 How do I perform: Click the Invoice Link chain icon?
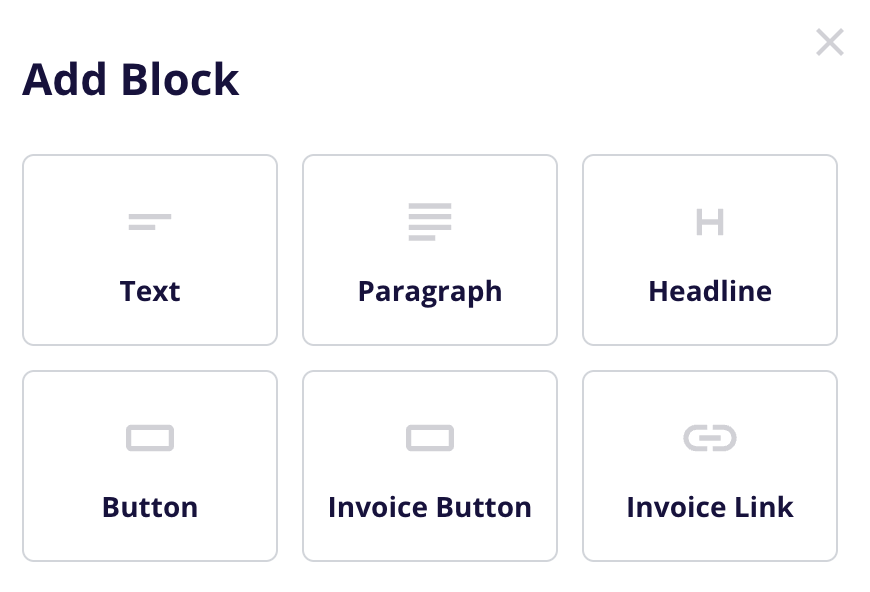[x=710, y=438]
